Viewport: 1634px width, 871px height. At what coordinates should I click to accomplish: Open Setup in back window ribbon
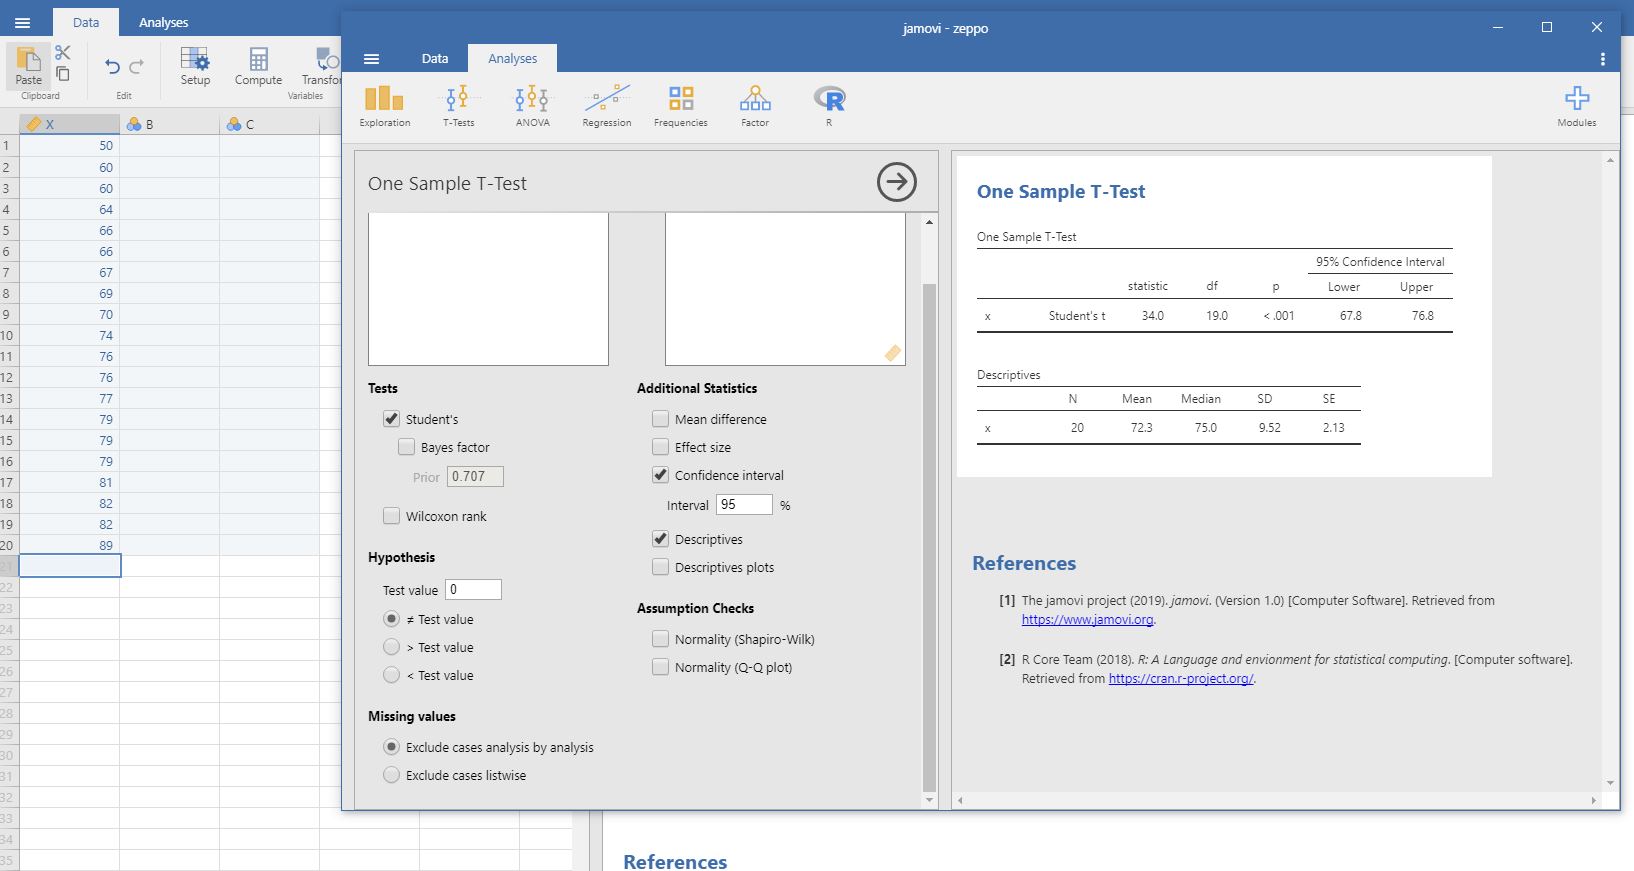tap(195, 66)
